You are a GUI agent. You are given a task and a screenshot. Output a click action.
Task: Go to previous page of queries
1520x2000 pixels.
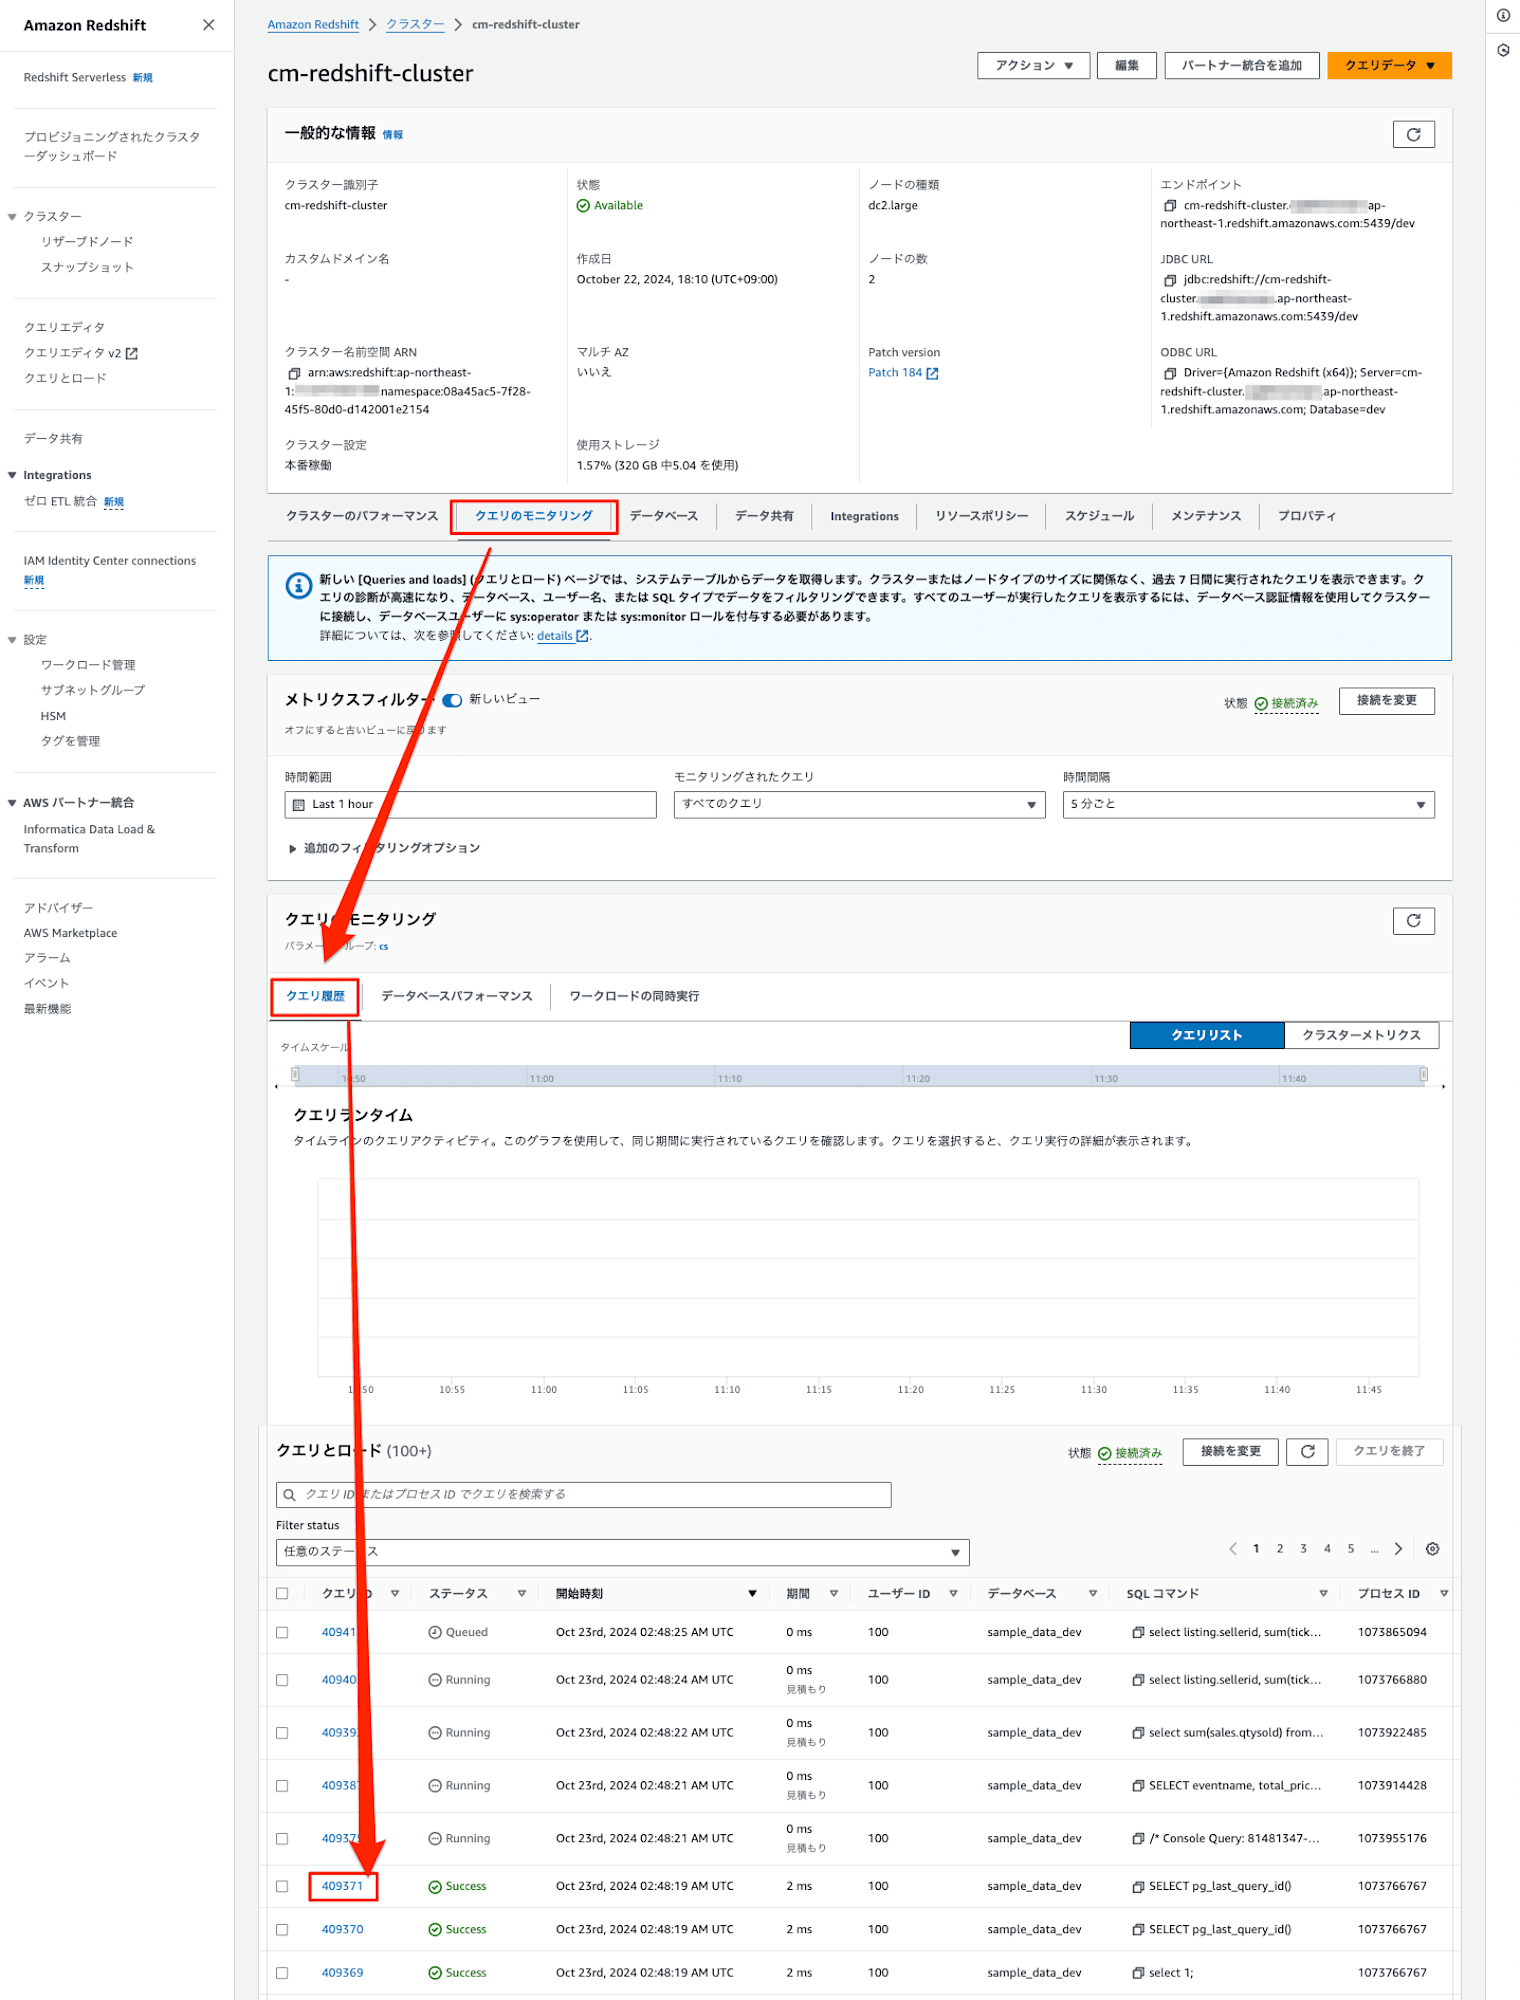pyautogui.click(x=1233, y=1549)
